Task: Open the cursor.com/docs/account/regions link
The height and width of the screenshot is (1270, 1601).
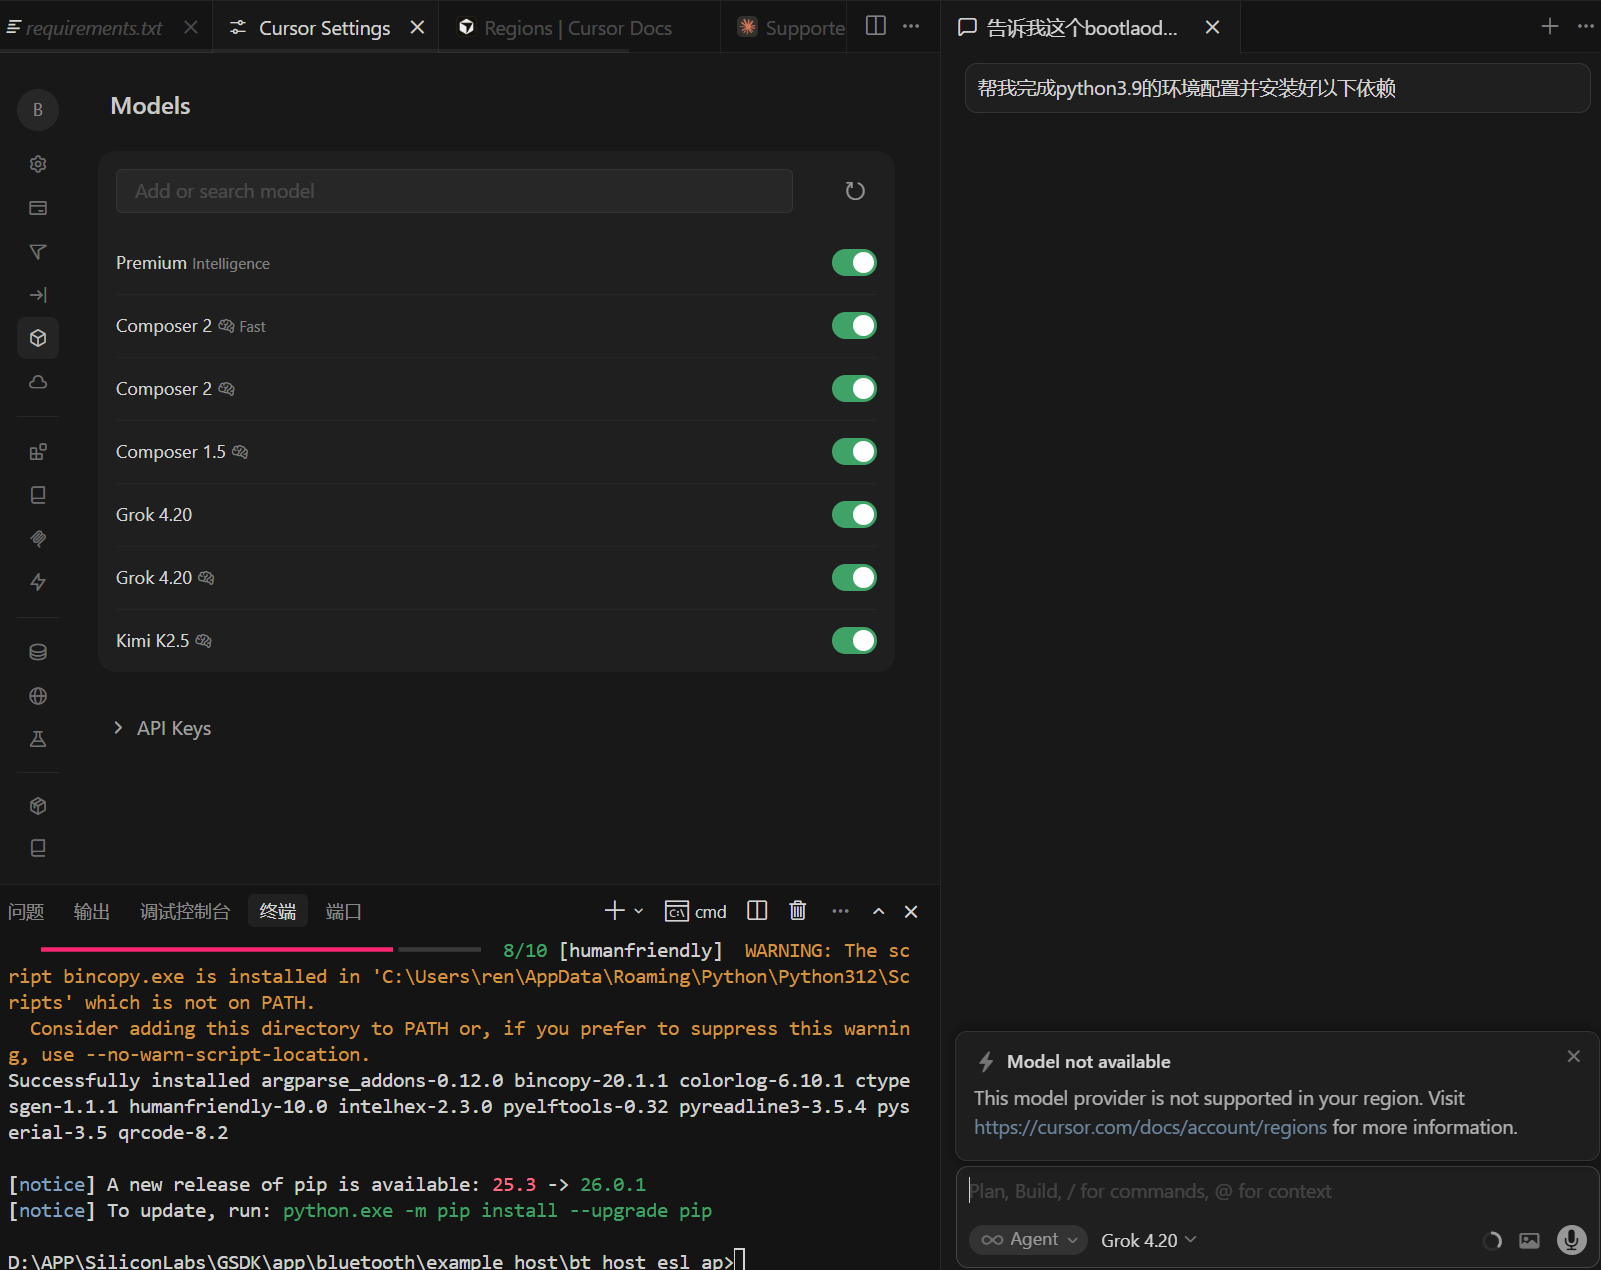Action: (x=1150, y=1127)
